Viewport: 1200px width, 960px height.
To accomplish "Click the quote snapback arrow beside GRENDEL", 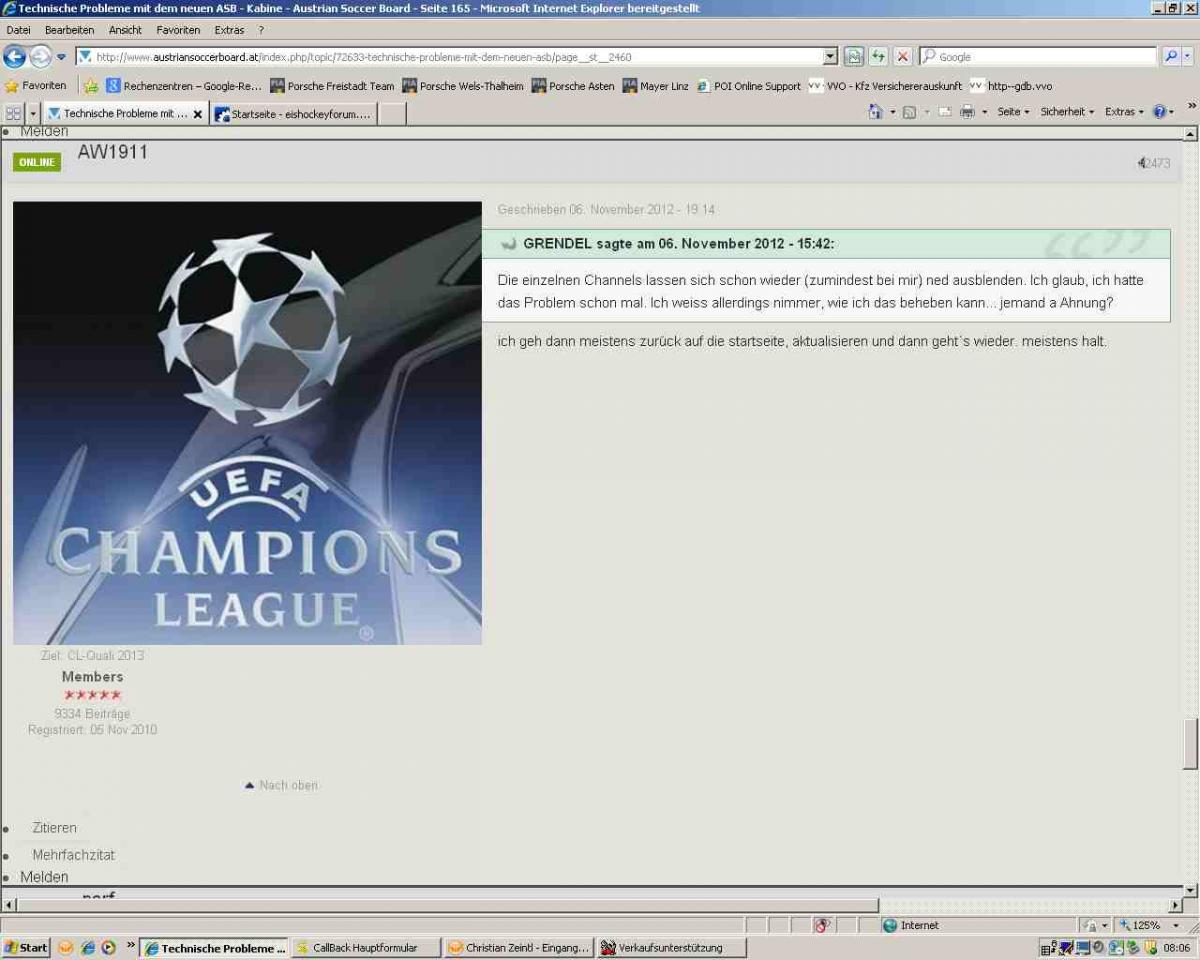I will tap(508, 244).
